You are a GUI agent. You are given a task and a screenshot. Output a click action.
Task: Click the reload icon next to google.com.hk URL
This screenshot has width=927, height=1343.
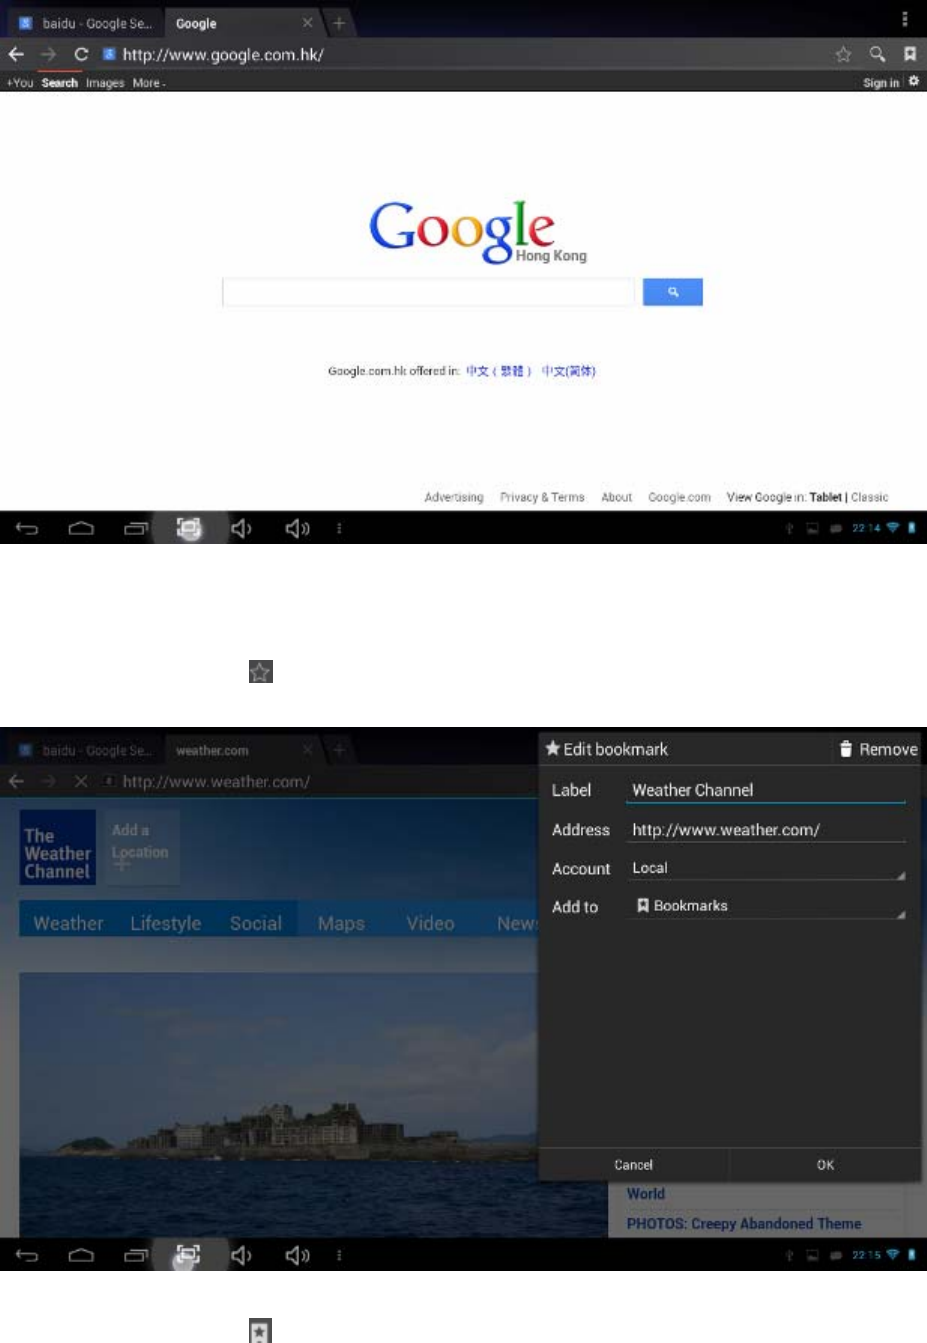[x=81, y=54]
